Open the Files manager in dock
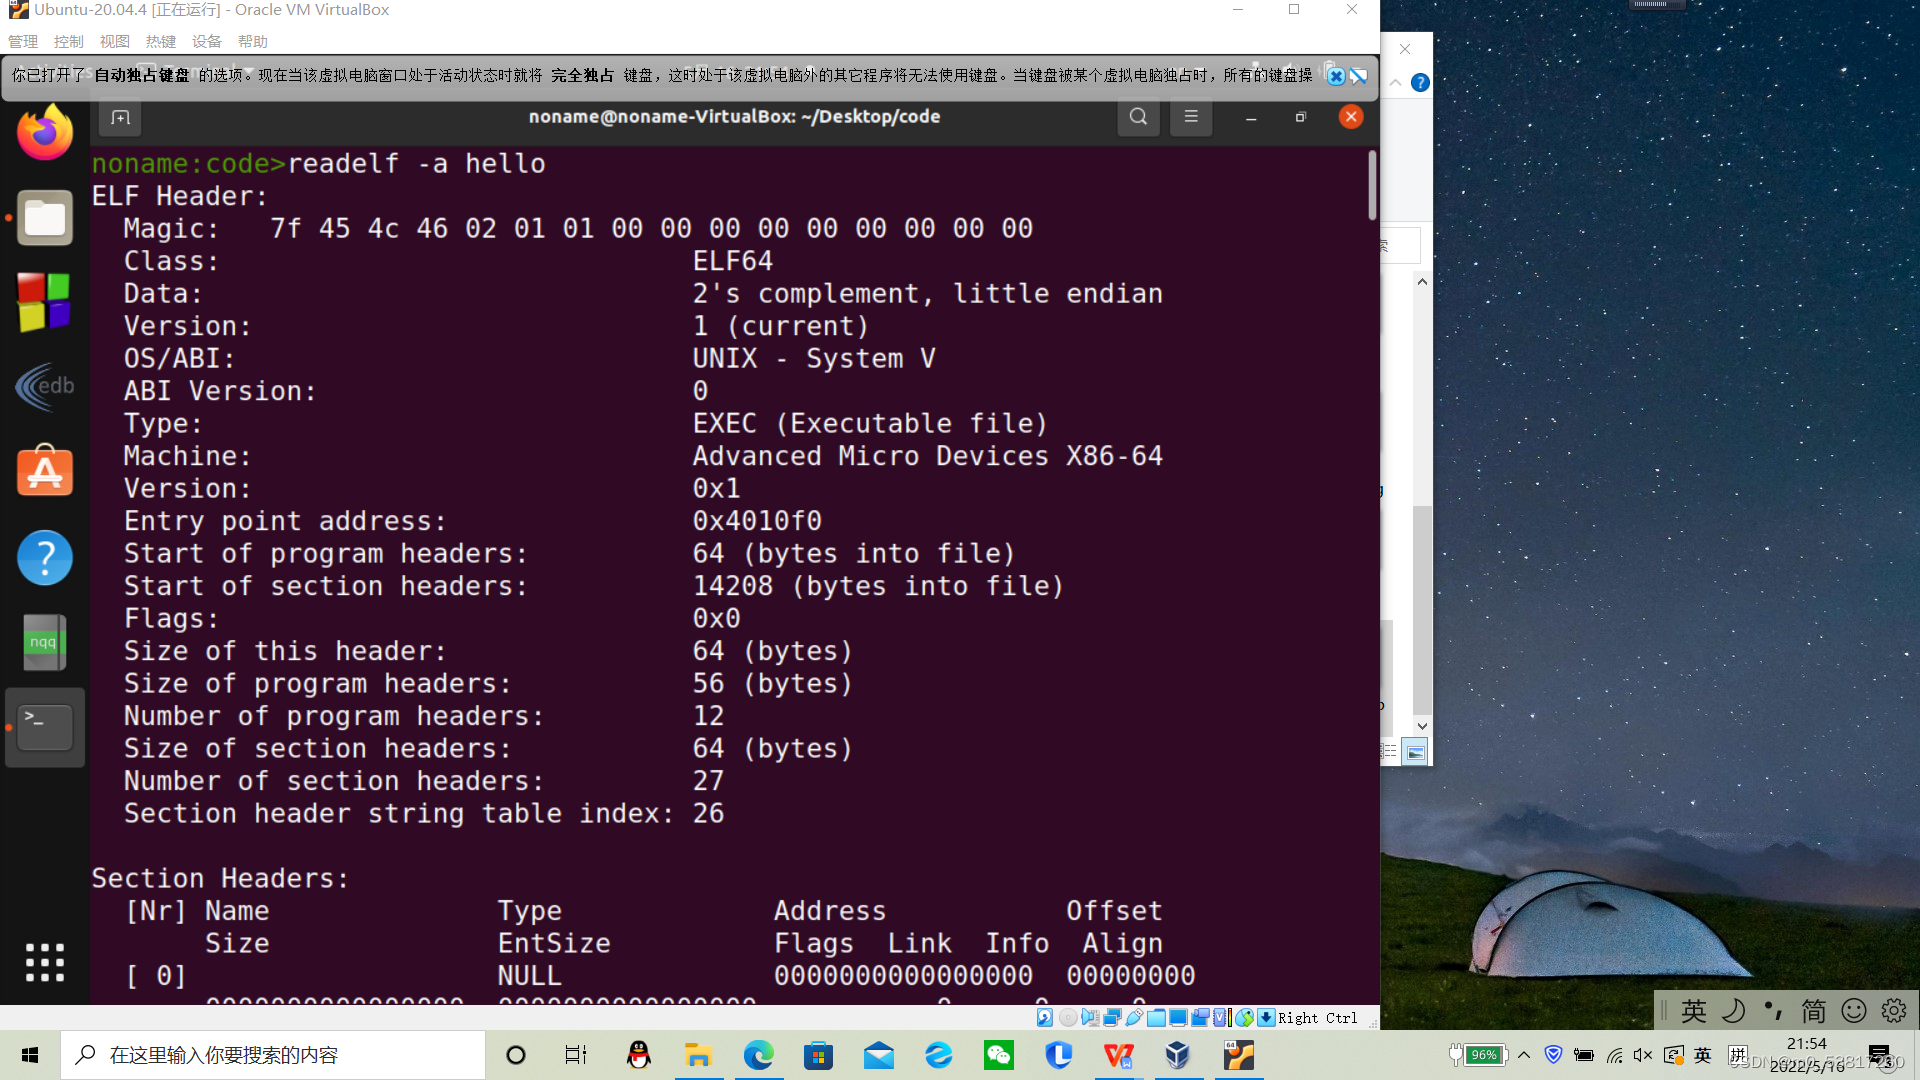Screen dimensions: 1920x1080 click(45, 217)
